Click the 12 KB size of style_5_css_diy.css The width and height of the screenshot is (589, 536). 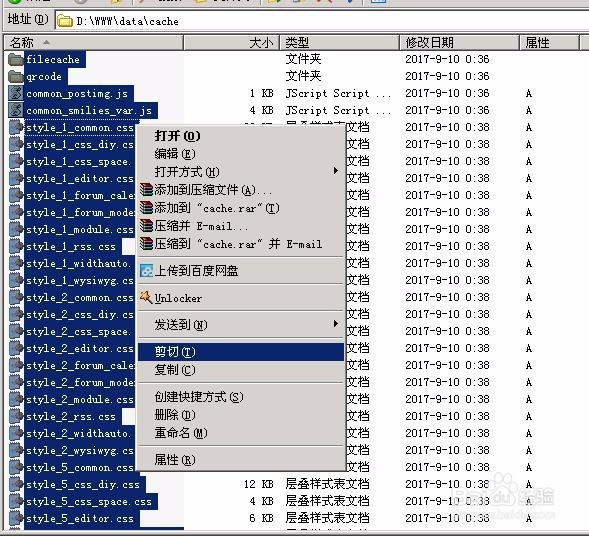[x=258, y=484]
